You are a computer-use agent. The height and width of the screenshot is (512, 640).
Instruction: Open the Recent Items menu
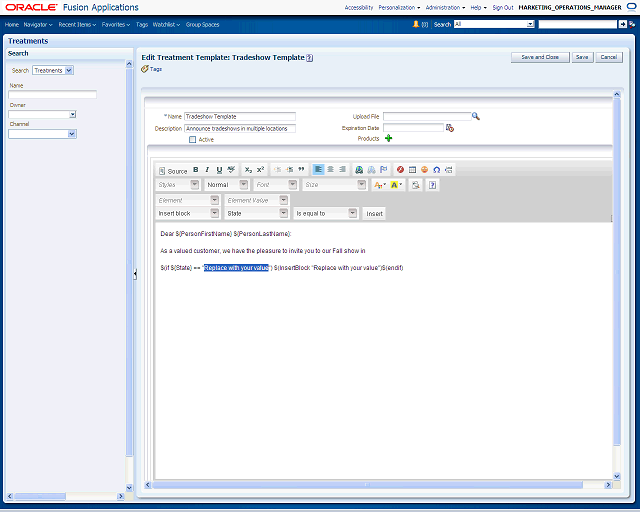[x=77, y=25]
